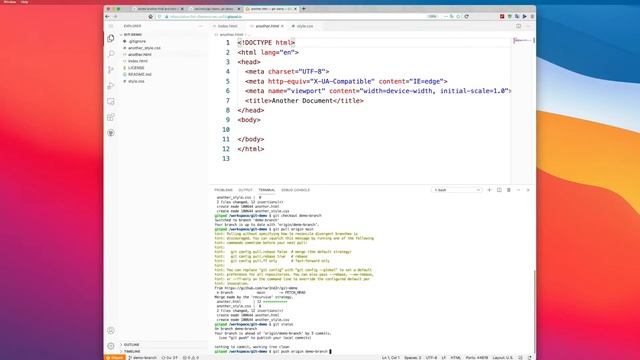Click the another.html breadcrumb above the editor

pyautogui.click(x=231, y=35)
